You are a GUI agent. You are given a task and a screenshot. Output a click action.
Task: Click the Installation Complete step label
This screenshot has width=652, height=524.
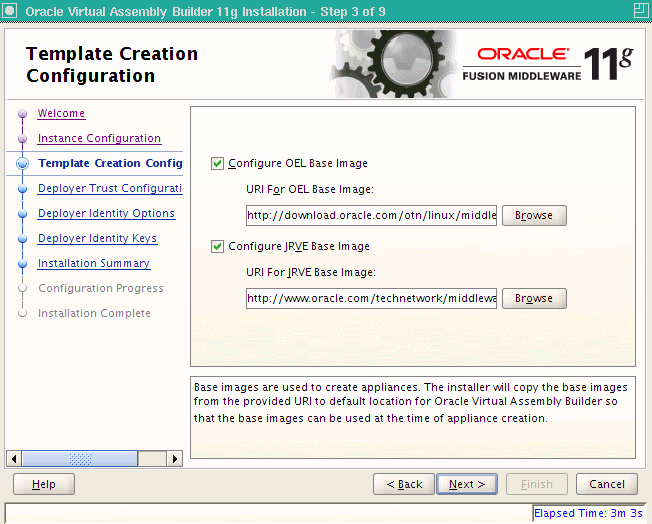(94, 313)
